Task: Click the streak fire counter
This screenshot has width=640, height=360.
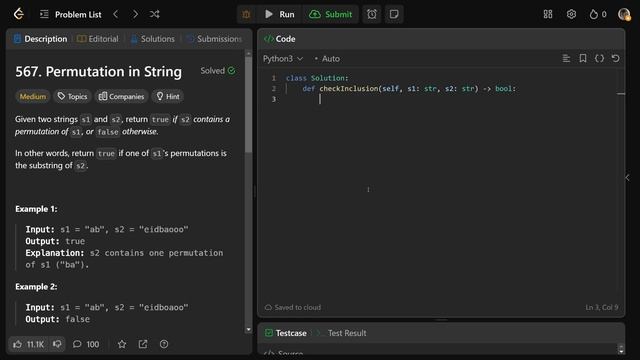Action: pyautogui.click(x=598, y=14)
